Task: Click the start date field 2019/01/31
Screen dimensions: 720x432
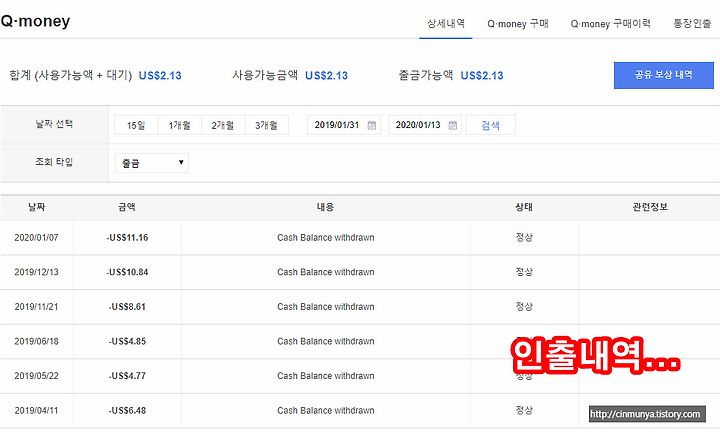Action: point(344,125)
